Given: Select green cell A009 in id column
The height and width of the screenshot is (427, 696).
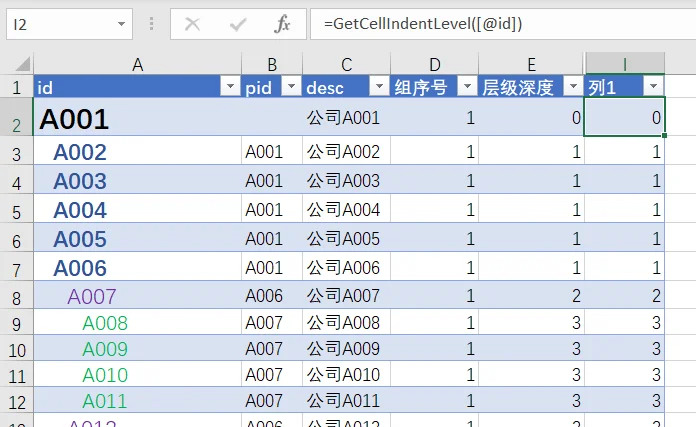Looking at the screenshot, I should pyautogui.click(x=138, y=348).
